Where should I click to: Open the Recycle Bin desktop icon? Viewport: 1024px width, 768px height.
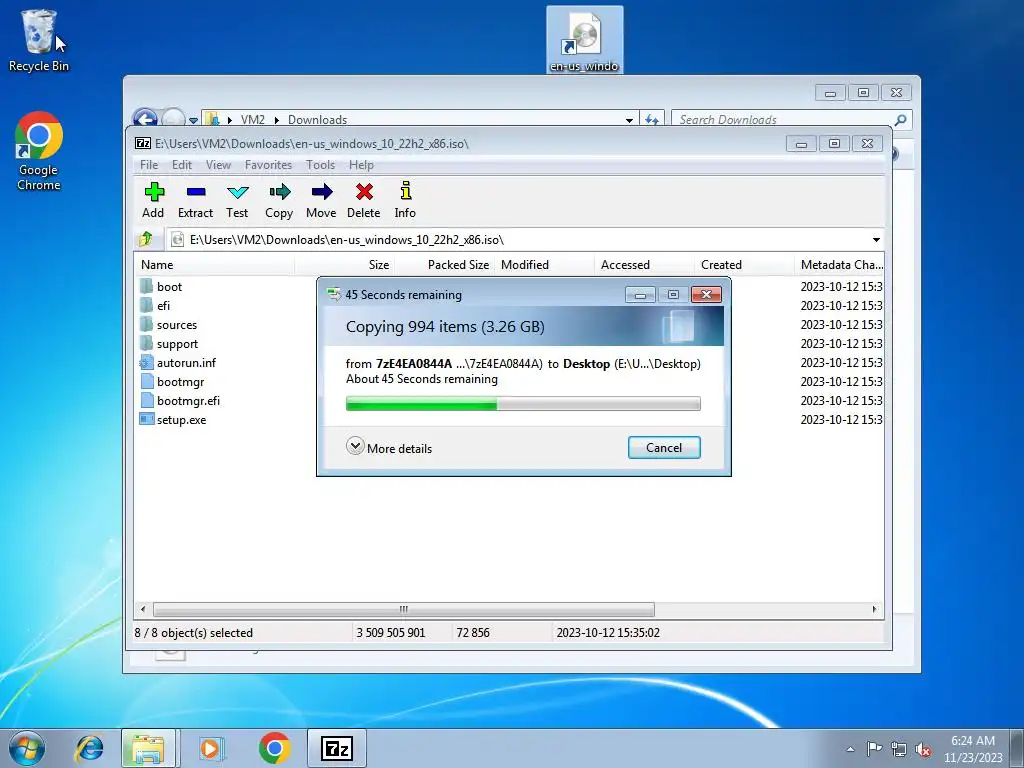[x=39, y=40]
